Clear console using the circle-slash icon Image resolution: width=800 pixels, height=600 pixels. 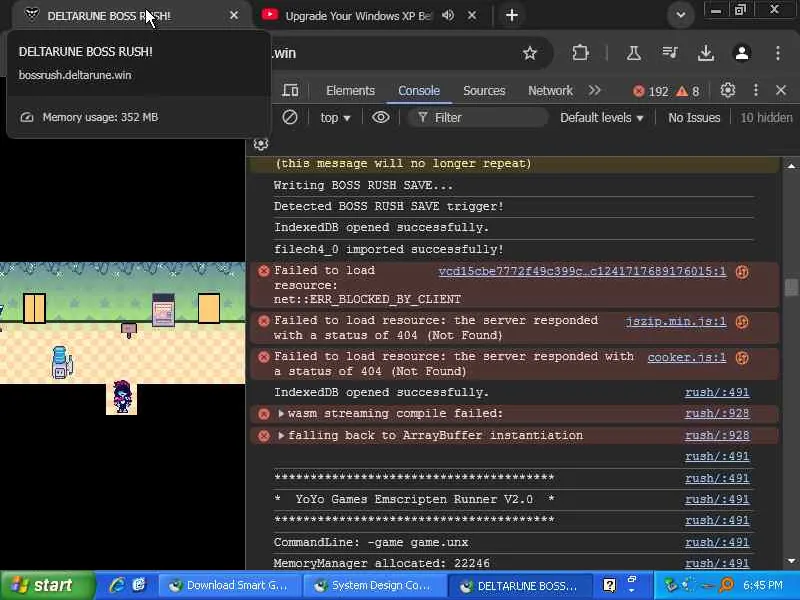[290, 117]
